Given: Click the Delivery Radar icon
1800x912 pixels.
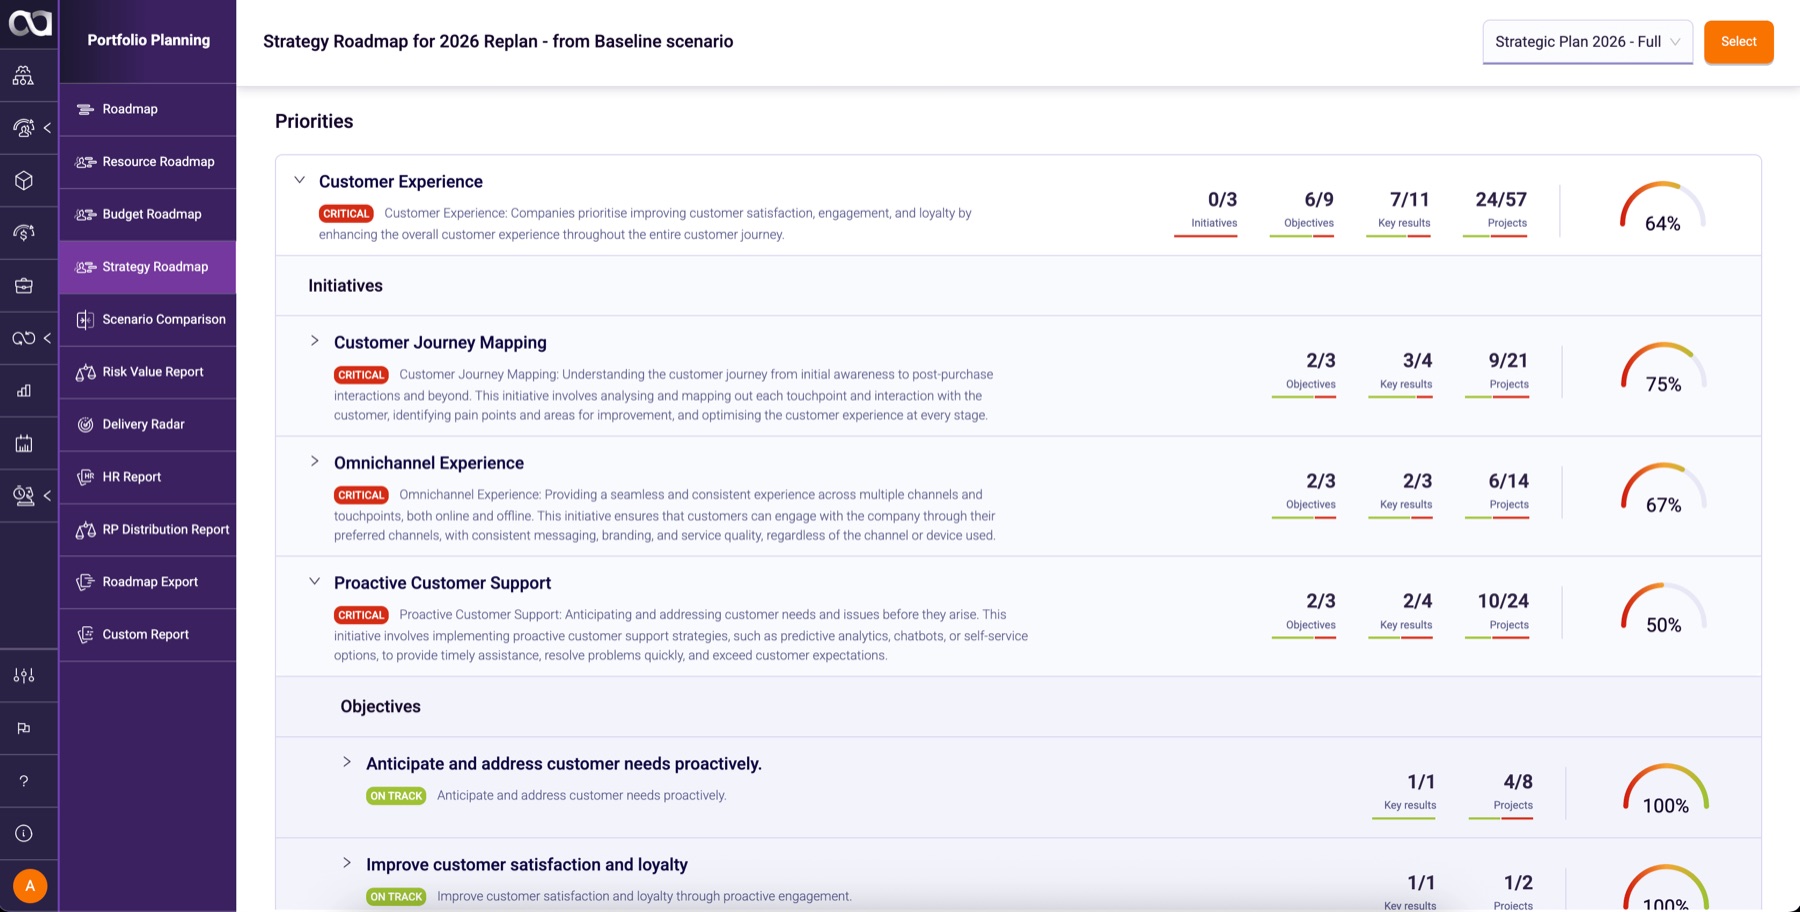Looking at the screenshot, I should coord(85,424).
